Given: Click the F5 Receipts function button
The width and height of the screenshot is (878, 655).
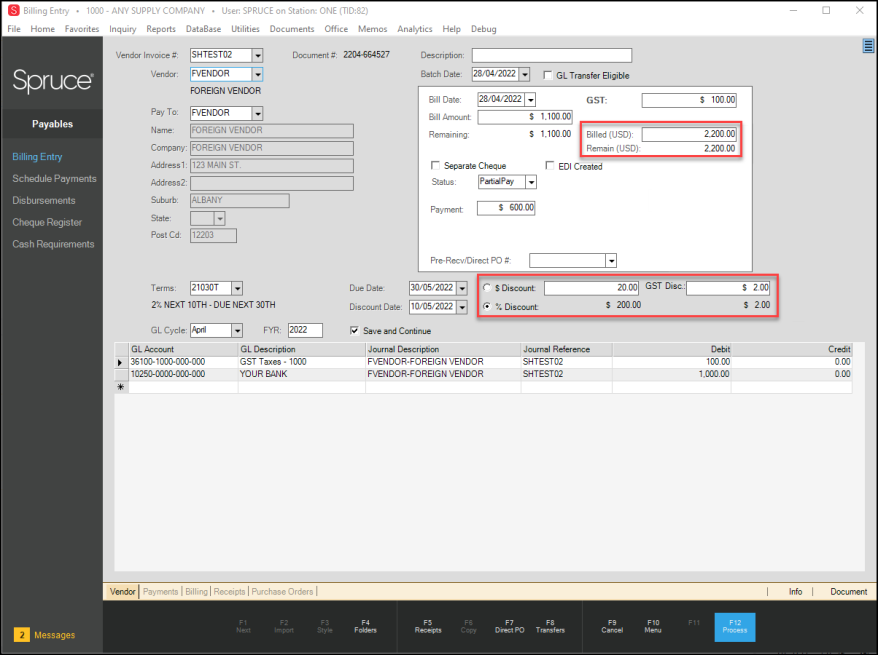Looking at the screenshot, I should click(x=428, y=626).
